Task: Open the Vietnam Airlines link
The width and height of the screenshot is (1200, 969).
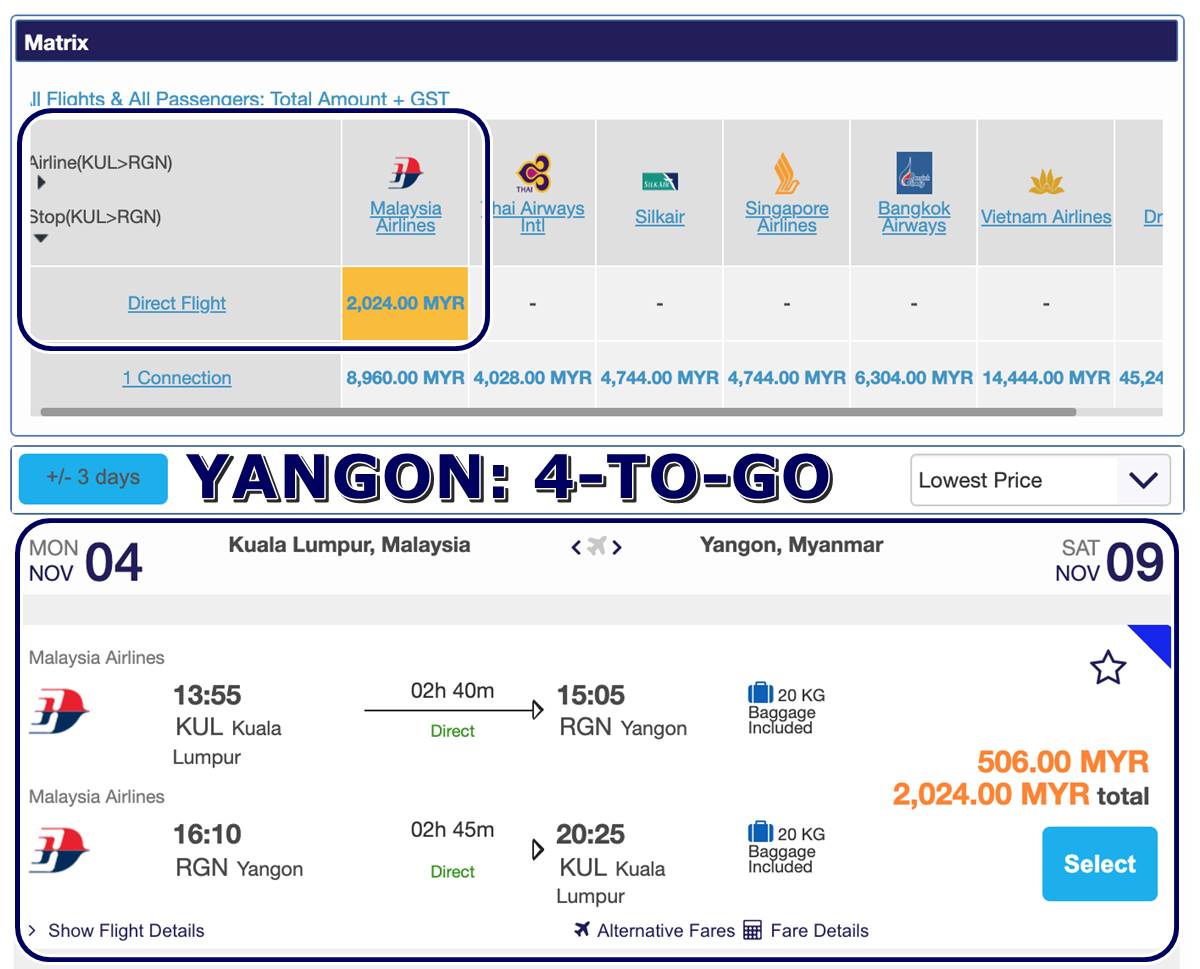Action: 1046,217
